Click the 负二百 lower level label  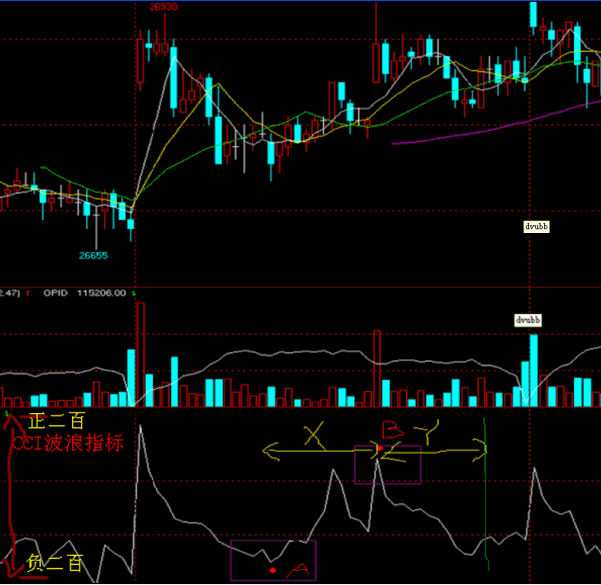56,563
